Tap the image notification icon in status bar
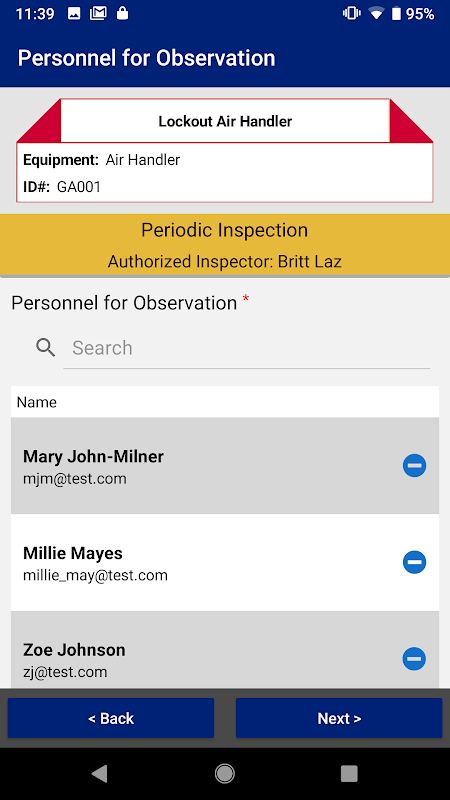The height and width of the screenshot is (800, 450). click(x=74, y=14)
